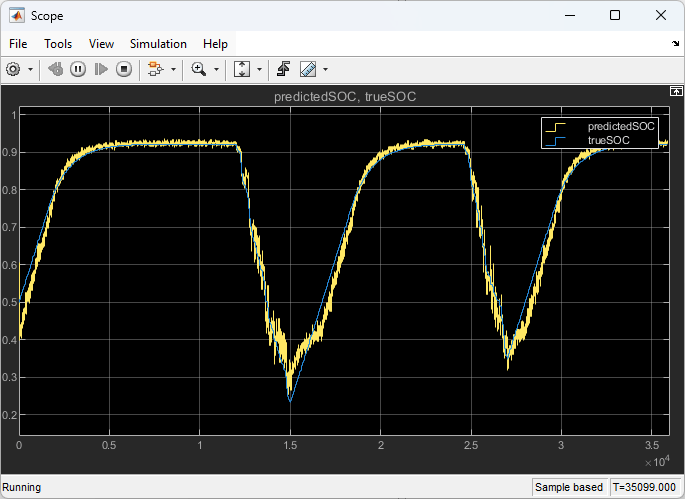Open the Tools menu
Image resolution: width=685 pixels, height=499 pixels.
coord(58,44)
